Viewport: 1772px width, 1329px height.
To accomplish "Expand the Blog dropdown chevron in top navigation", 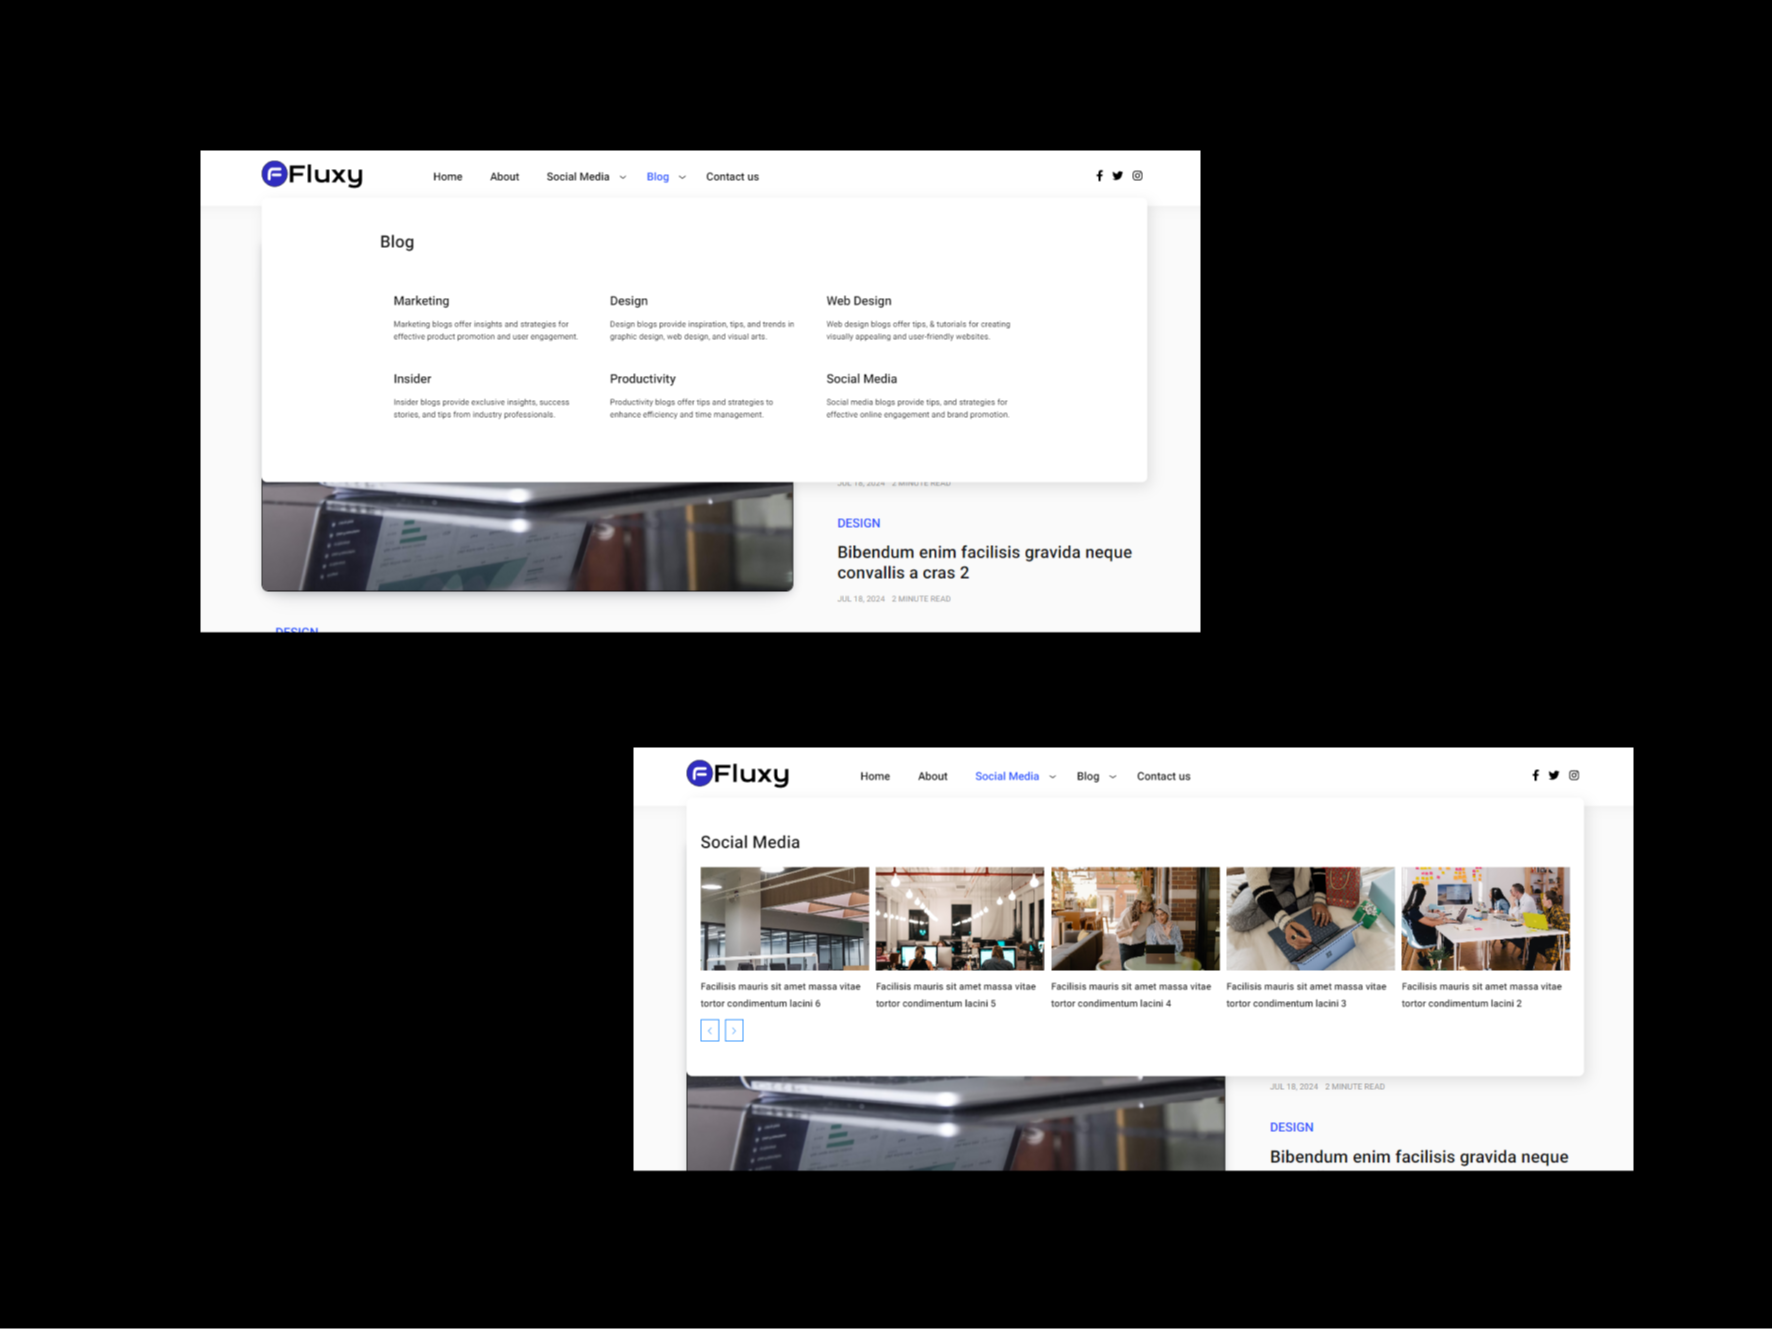I will (681, 177).
